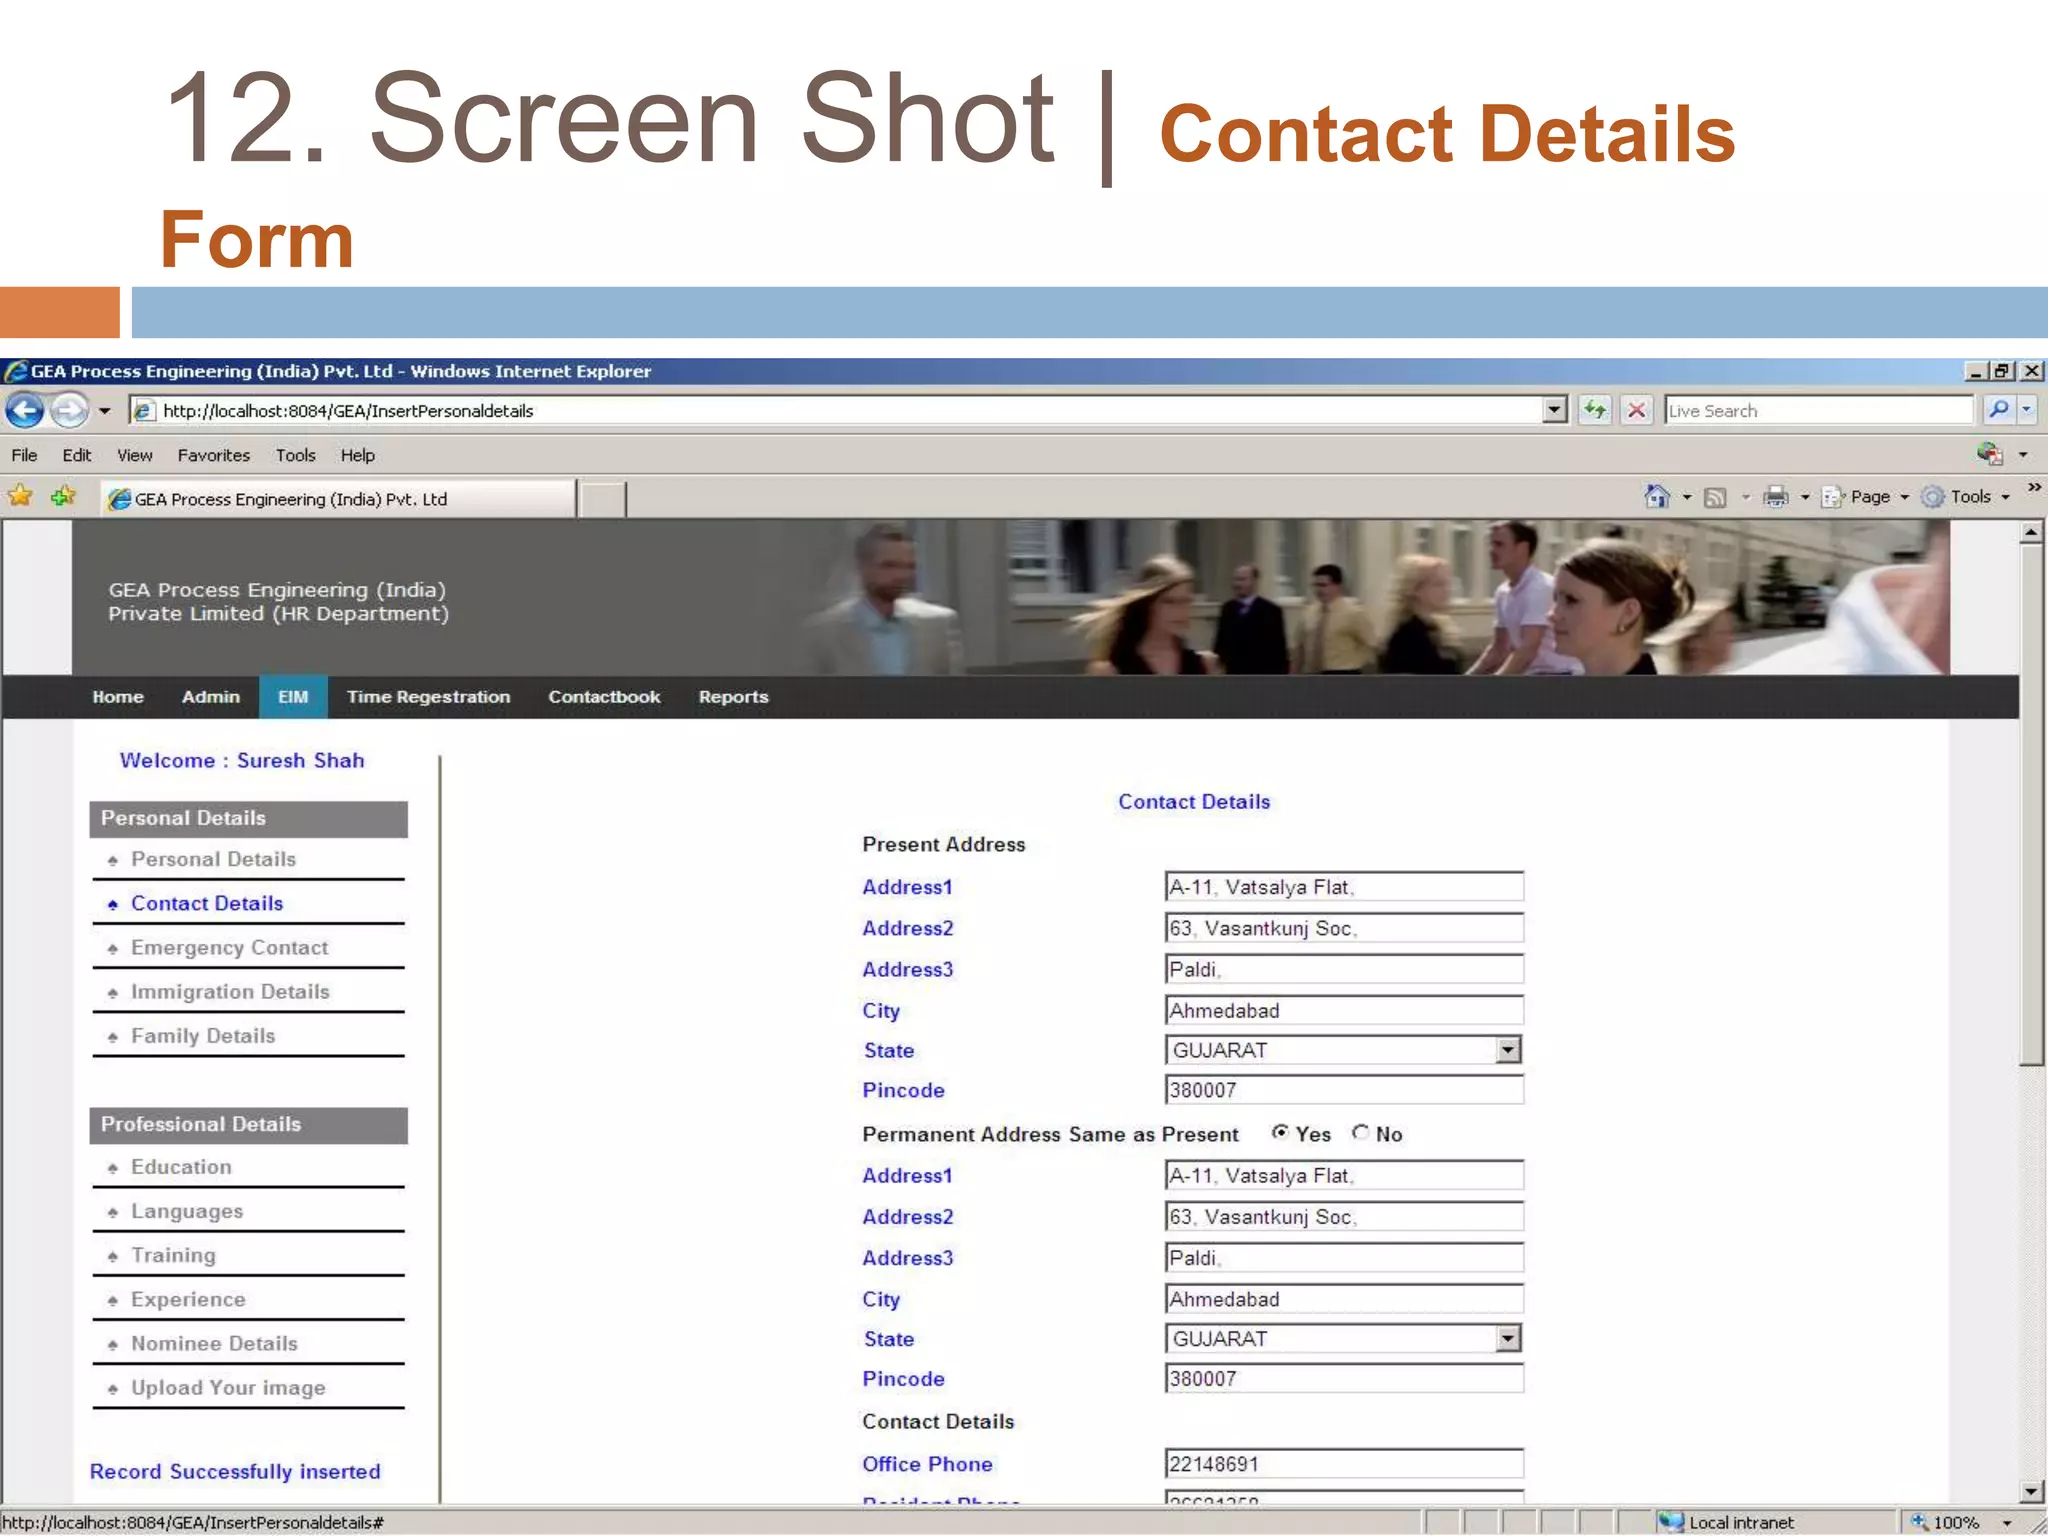This screenshot has width=2048, height=1536.
Task: Expand the address bar URL dropdown
Action: coord(1554,410)
